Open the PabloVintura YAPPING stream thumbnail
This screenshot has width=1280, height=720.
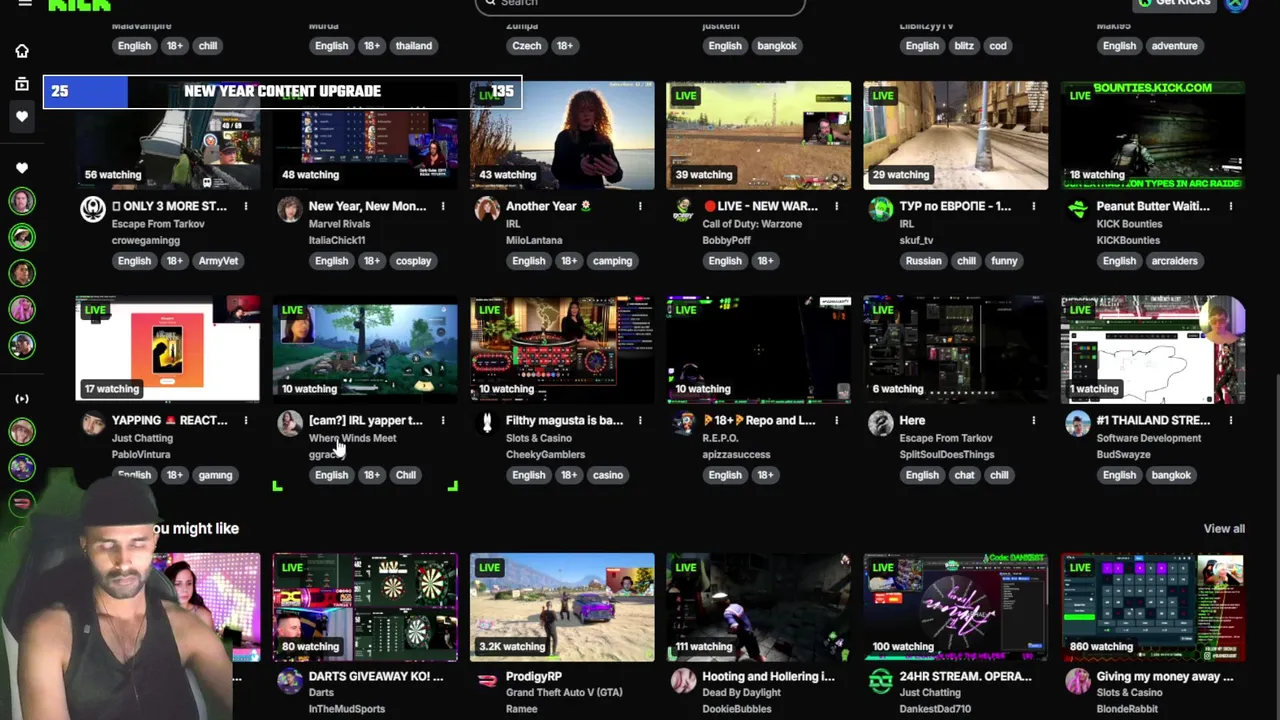pos(168,349)
